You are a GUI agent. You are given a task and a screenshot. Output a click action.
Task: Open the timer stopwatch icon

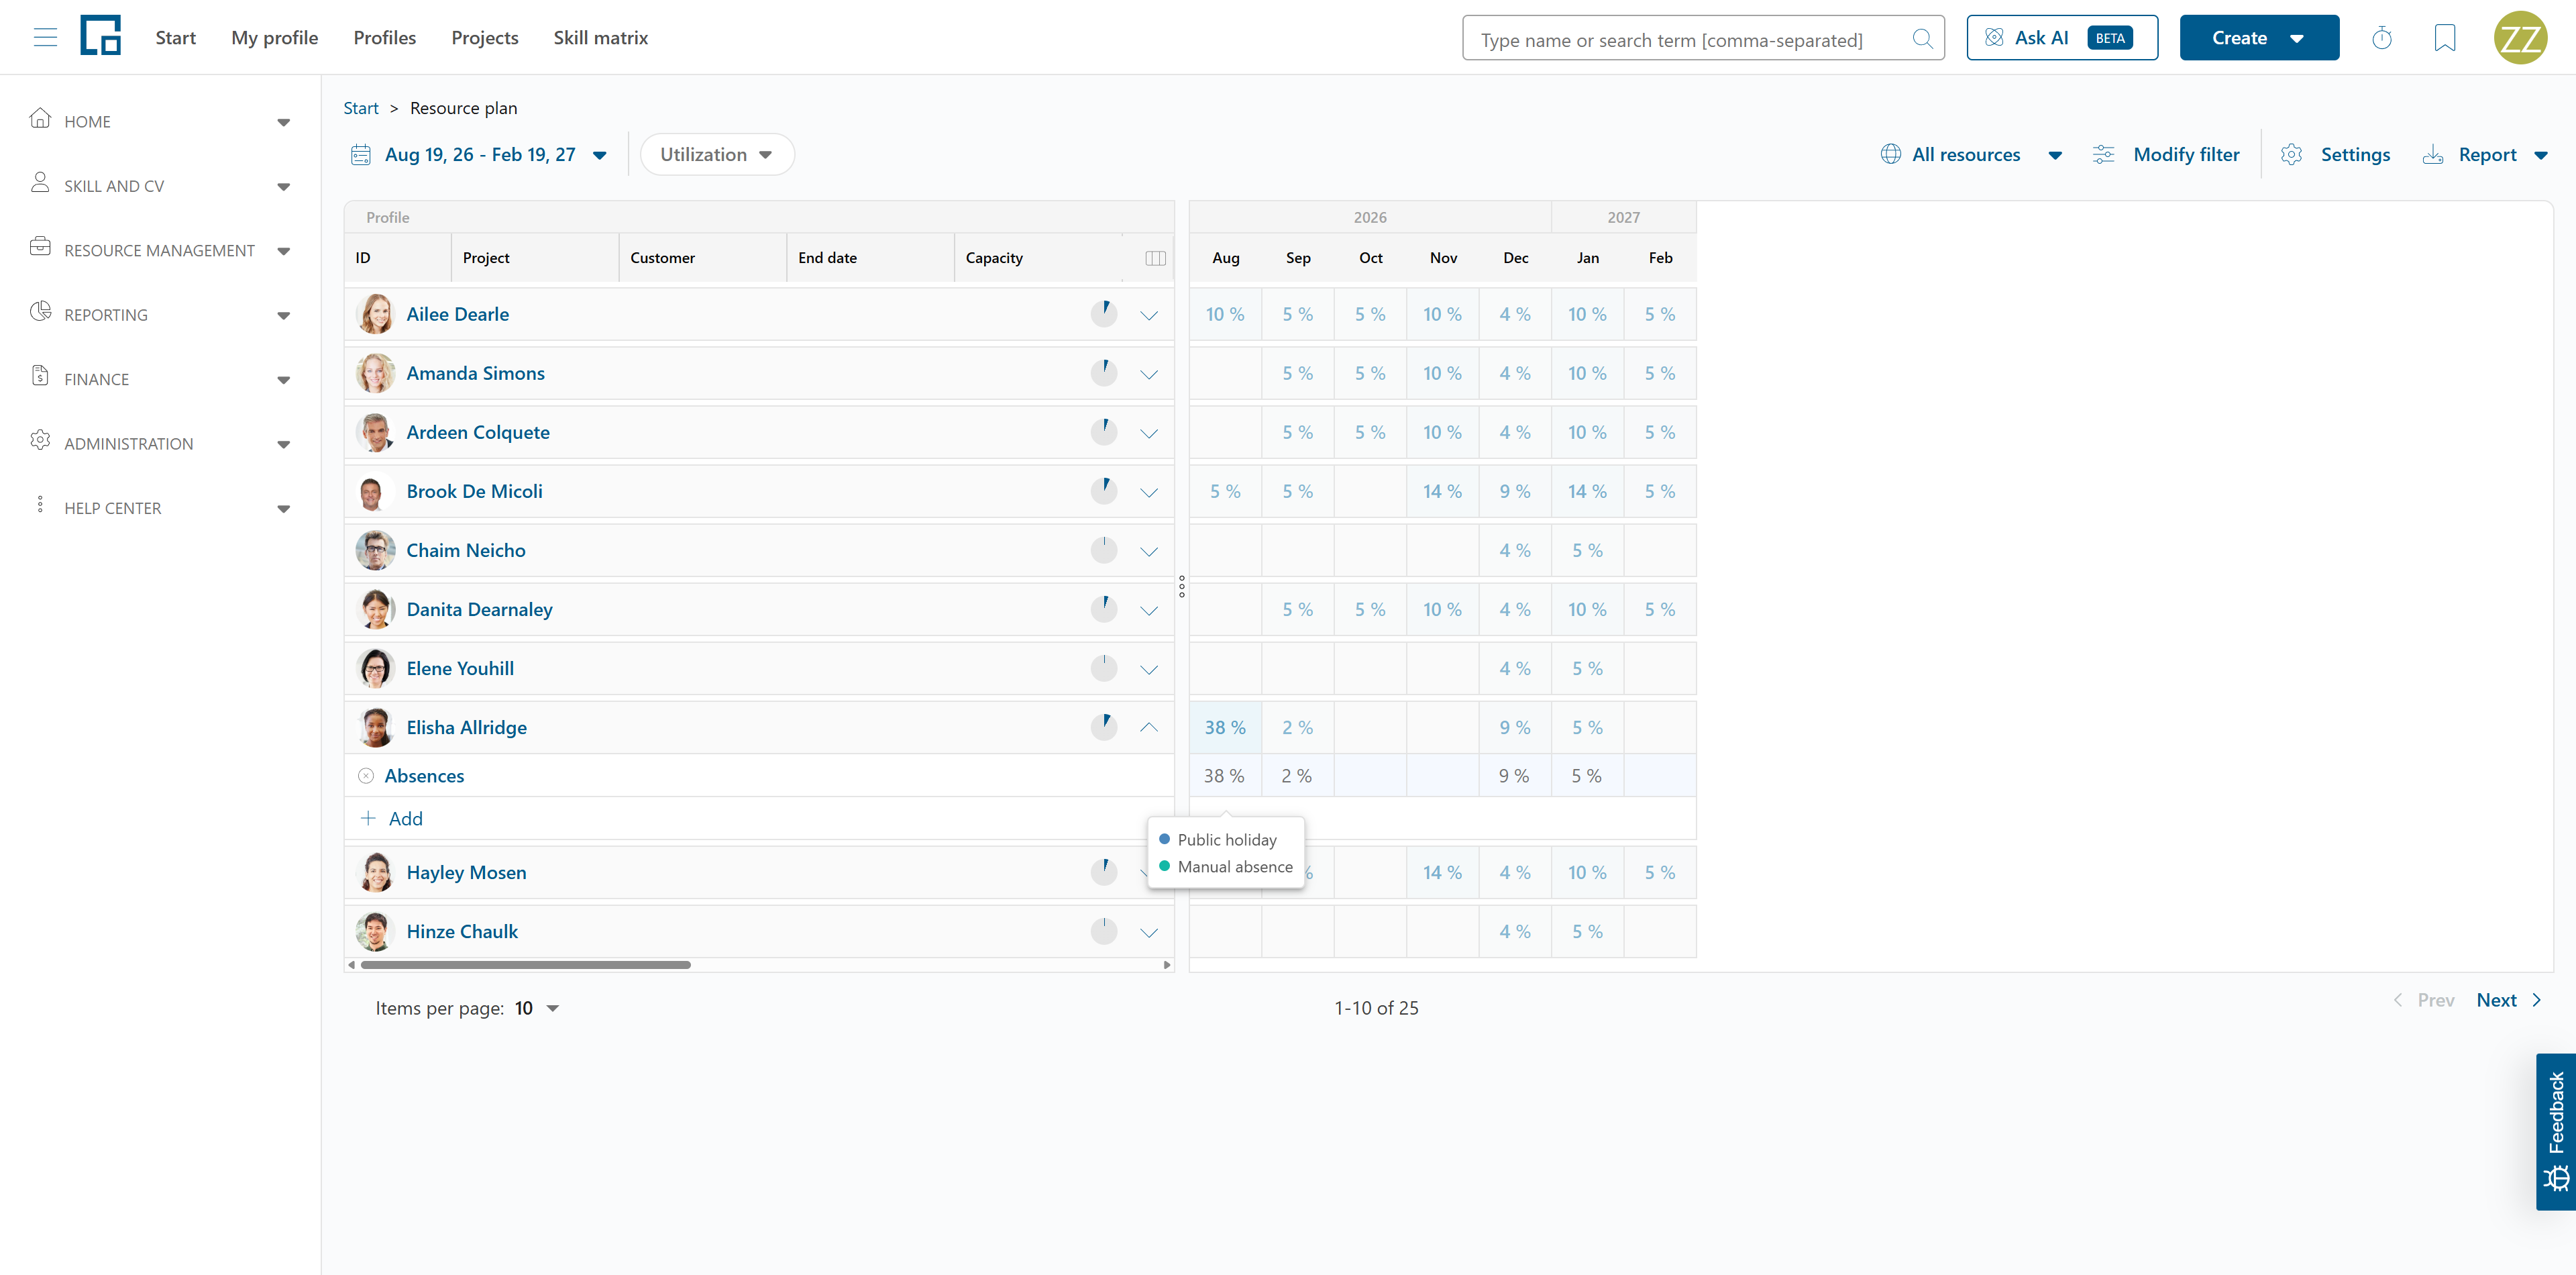point(2381,38)
